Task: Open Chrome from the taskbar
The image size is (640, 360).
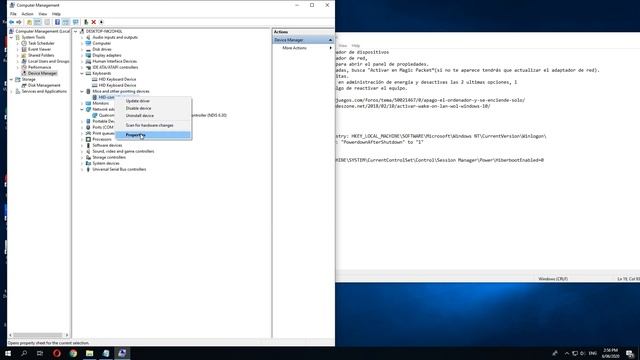Action: click(73, 353)
